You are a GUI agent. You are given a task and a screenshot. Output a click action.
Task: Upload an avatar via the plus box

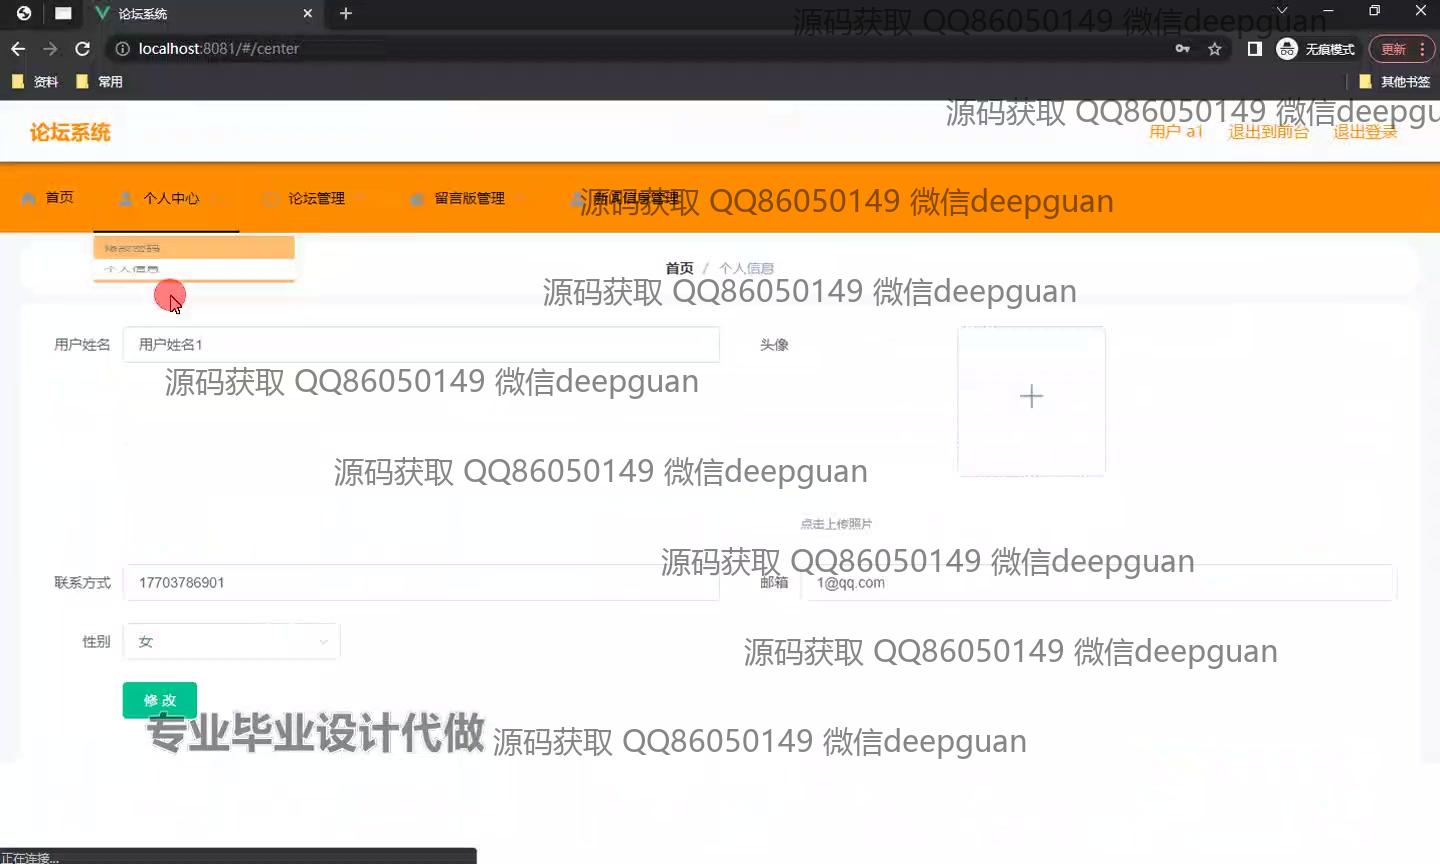1031,400
